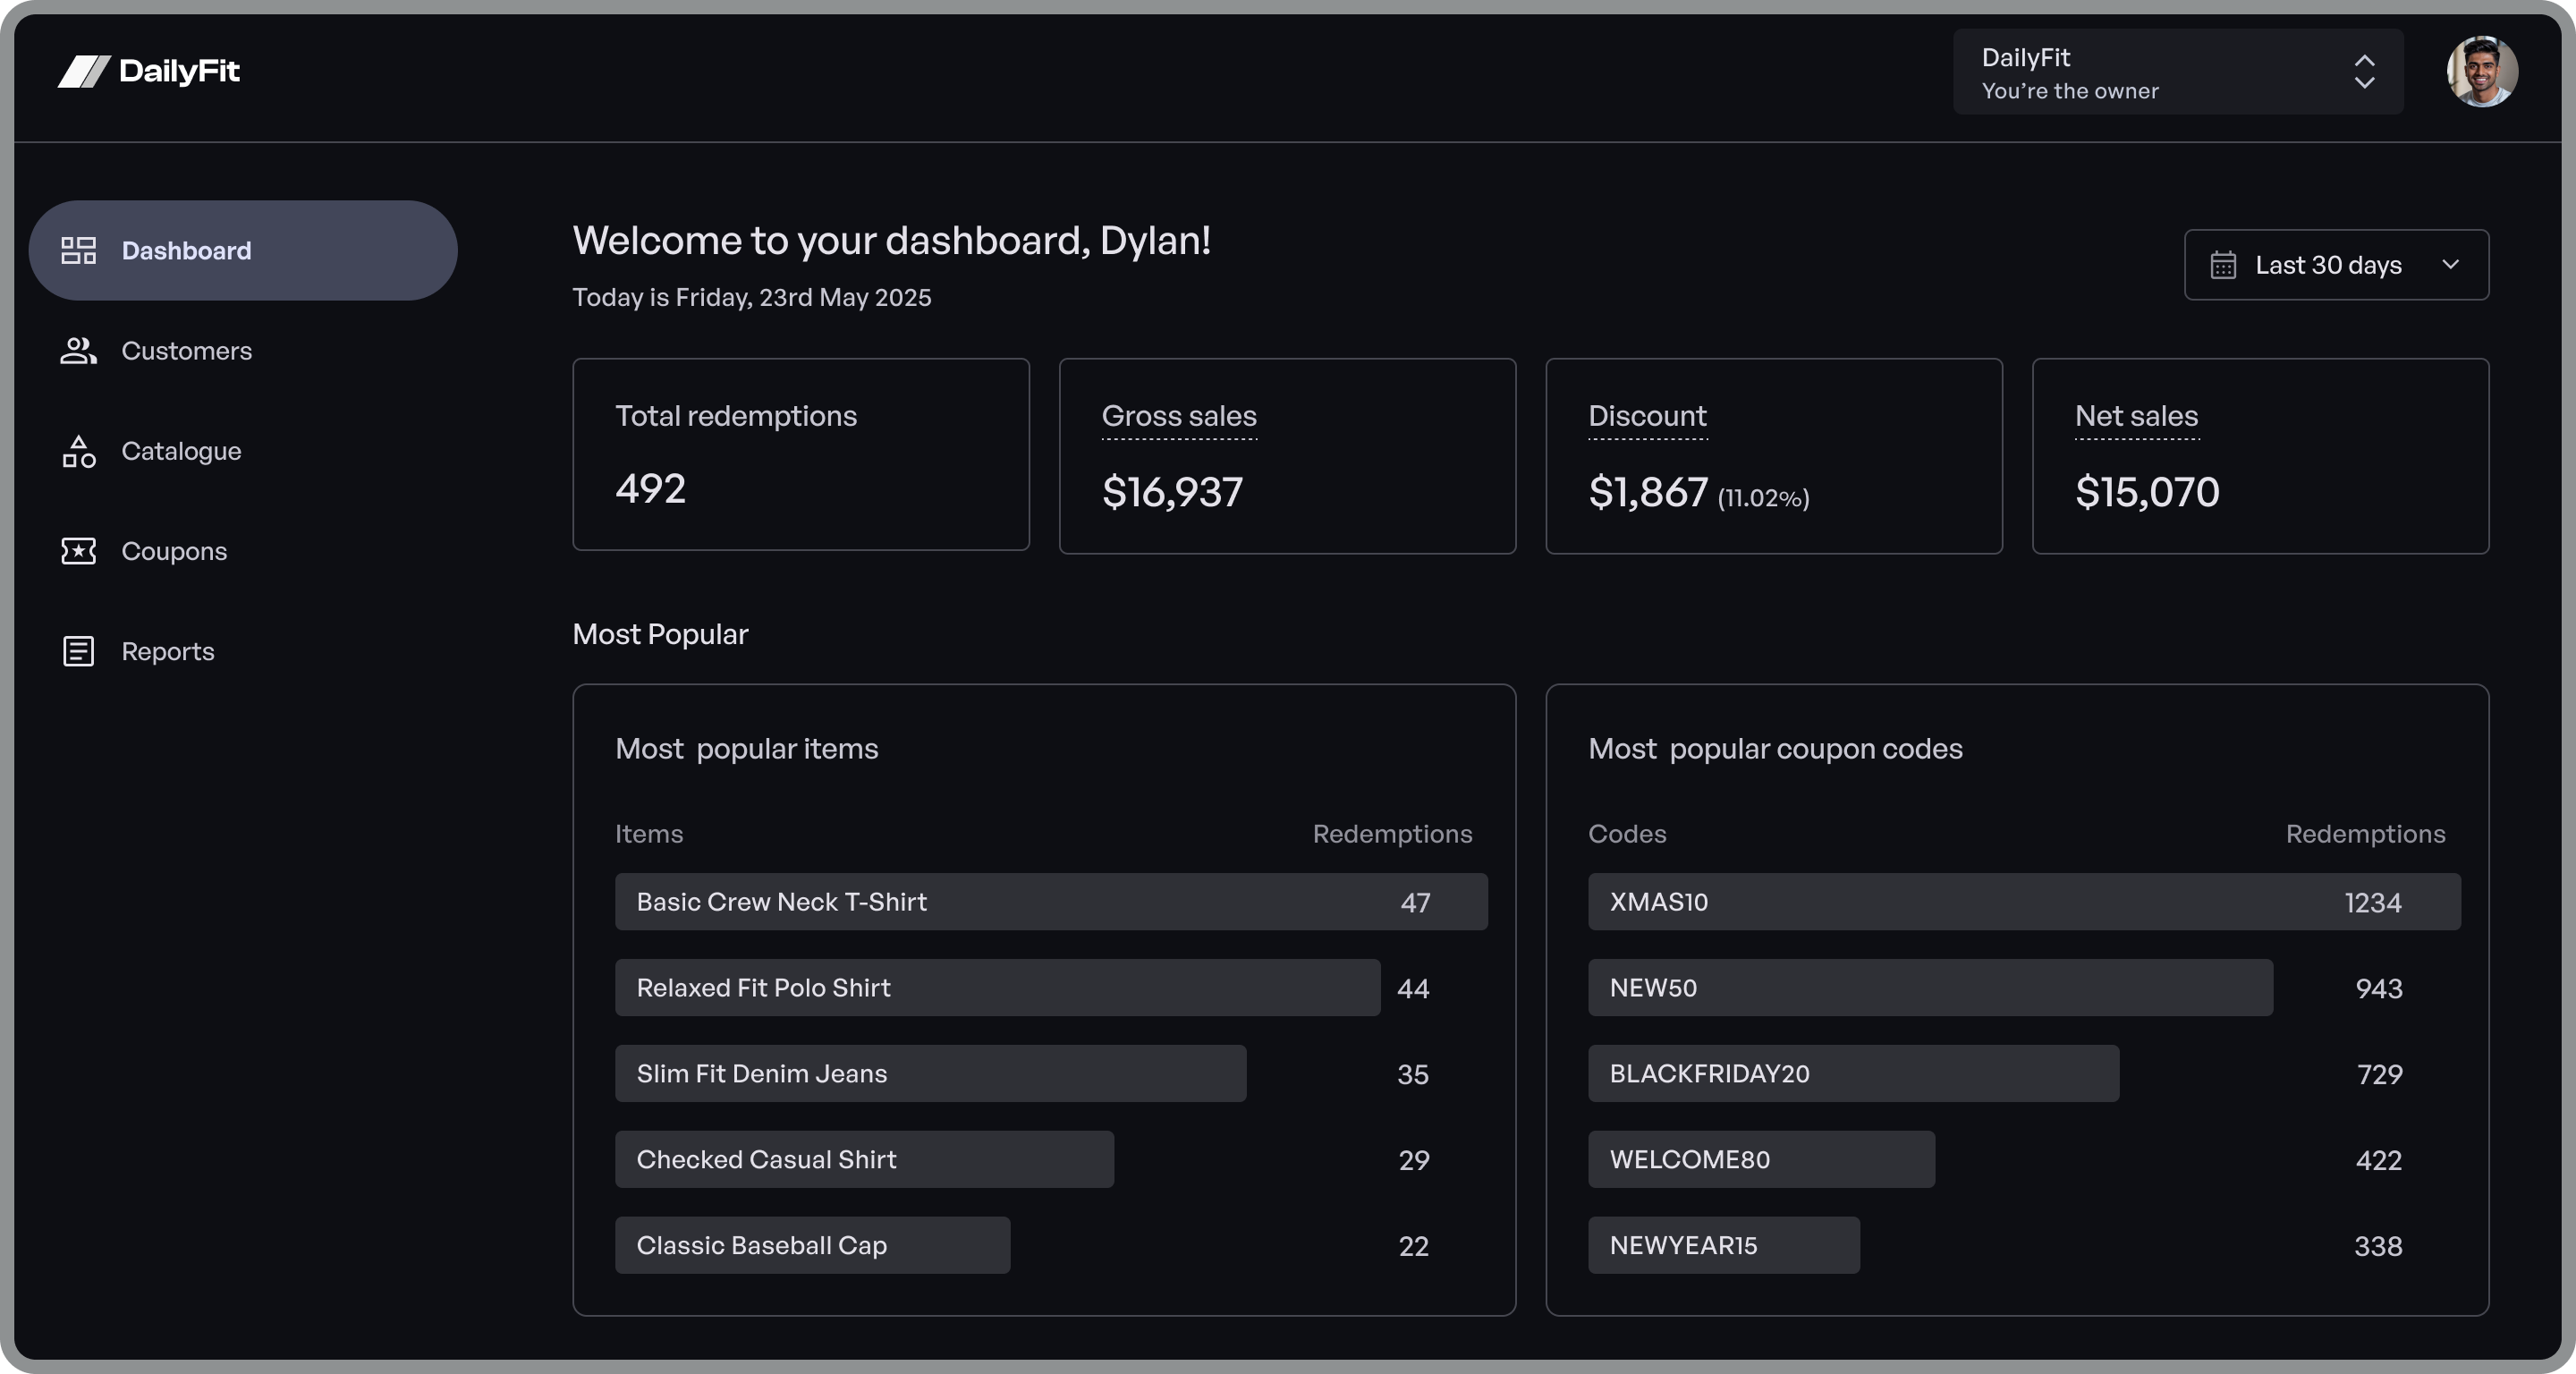Open Dashboard using the grid icon
The height and width of the screenshot is (1374, 2576).
[79, 250]
